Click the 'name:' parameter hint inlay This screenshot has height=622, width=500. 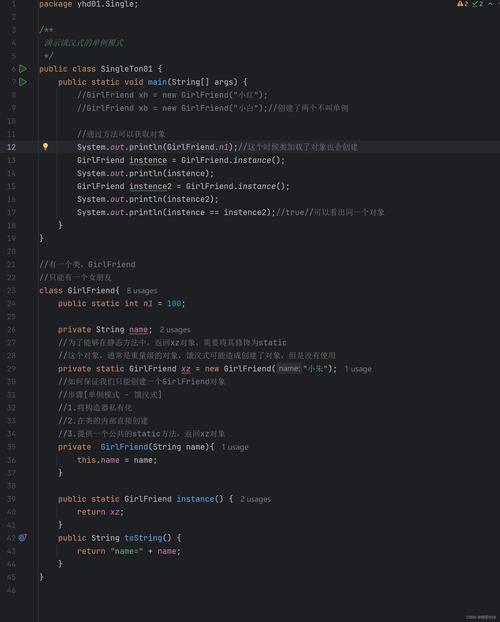click(289, 369)
